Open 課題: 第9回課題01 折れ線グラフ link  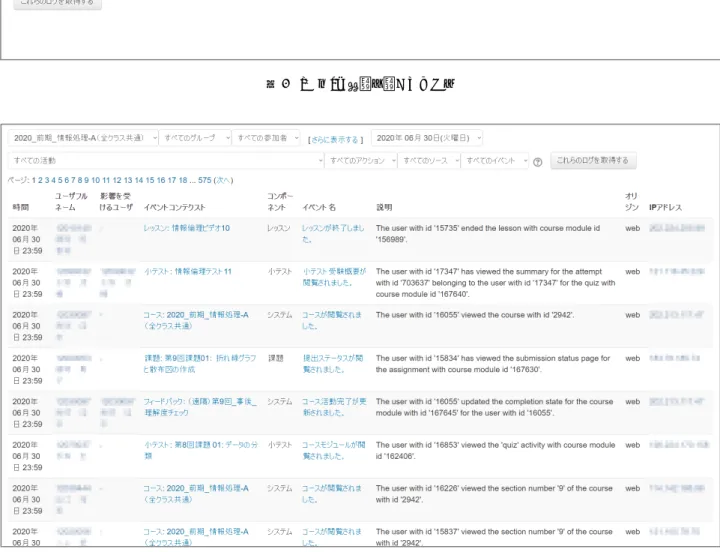pyautogui.click(x=200, y=364)
